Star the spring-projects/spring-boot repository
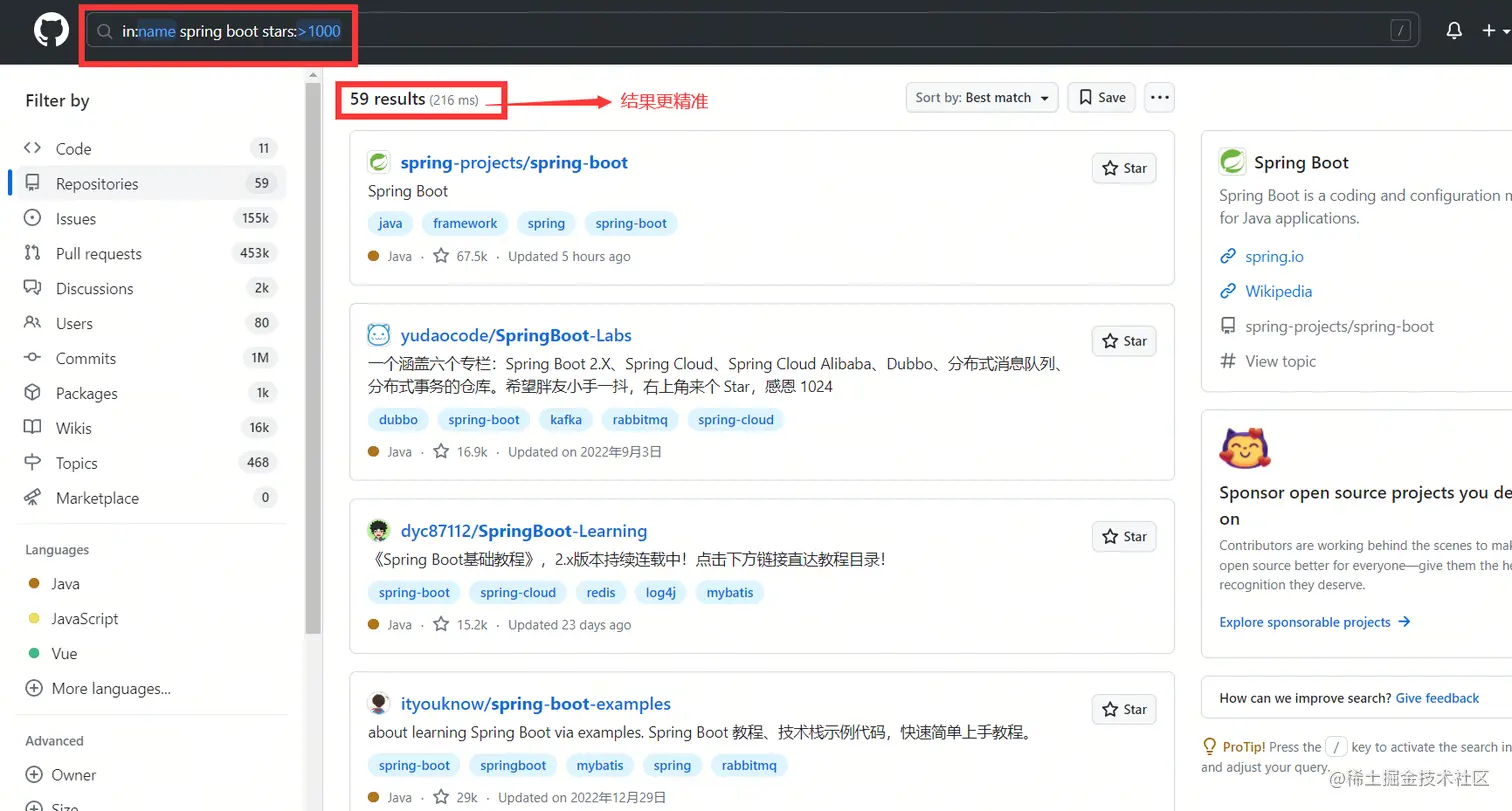The height and width of the screenshot is (811, 1512). click(1124, 168)
